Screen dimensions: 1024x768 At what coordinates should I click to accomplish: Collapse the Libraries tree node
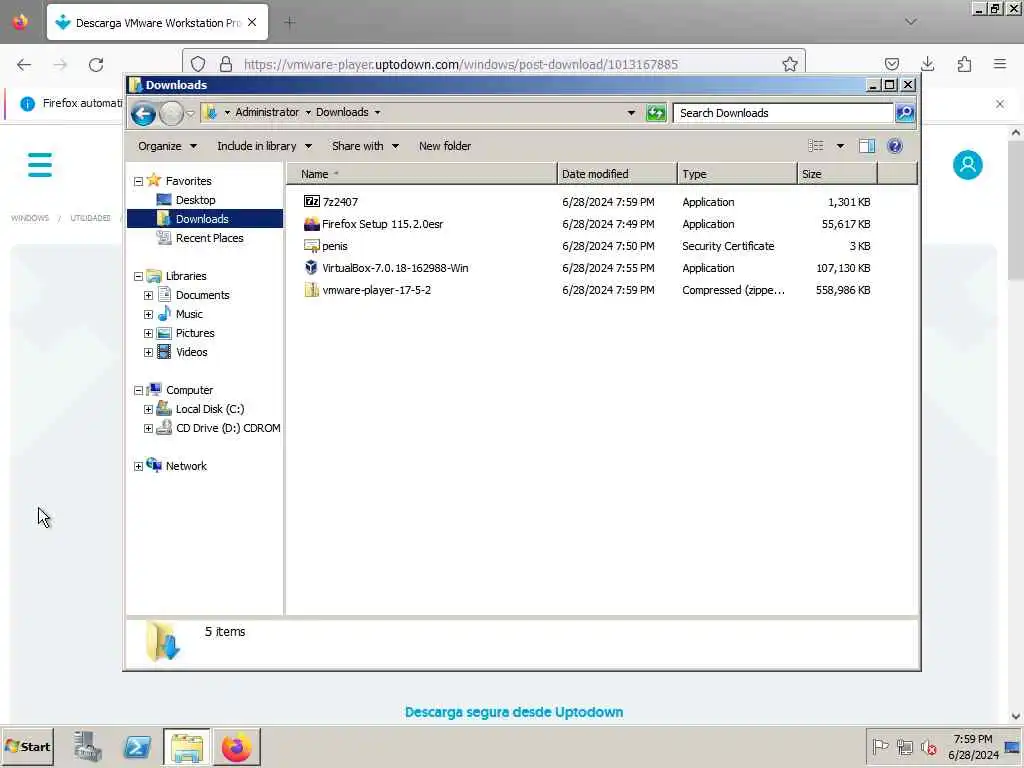click(138, 276)
